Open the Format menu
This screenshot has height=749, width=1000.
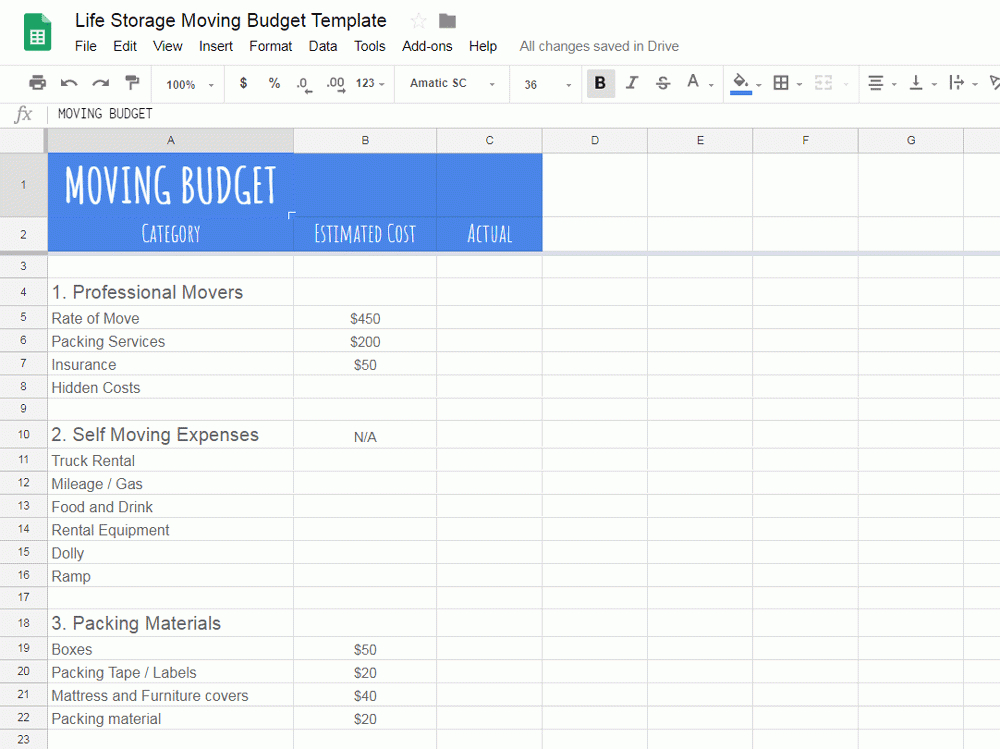click(270, 46)
